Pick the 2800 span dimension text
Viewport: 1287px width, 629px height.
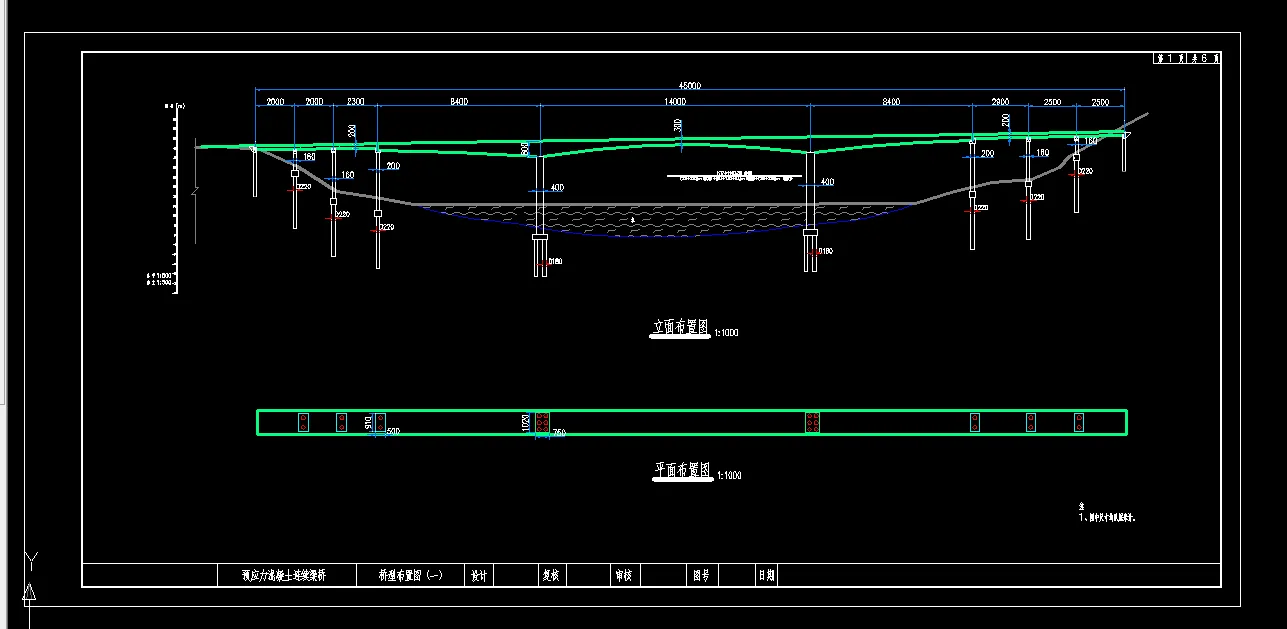click(x=1000, y=102)
